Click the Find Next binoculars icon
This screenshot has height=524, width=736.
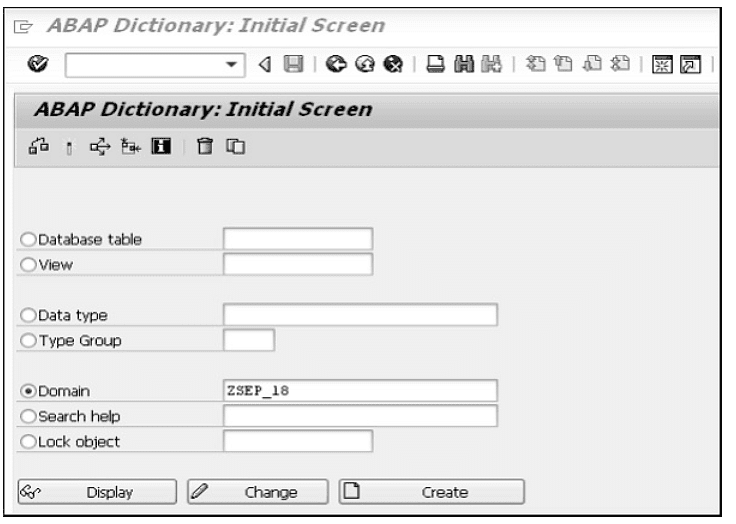click(x=491, y=64)
